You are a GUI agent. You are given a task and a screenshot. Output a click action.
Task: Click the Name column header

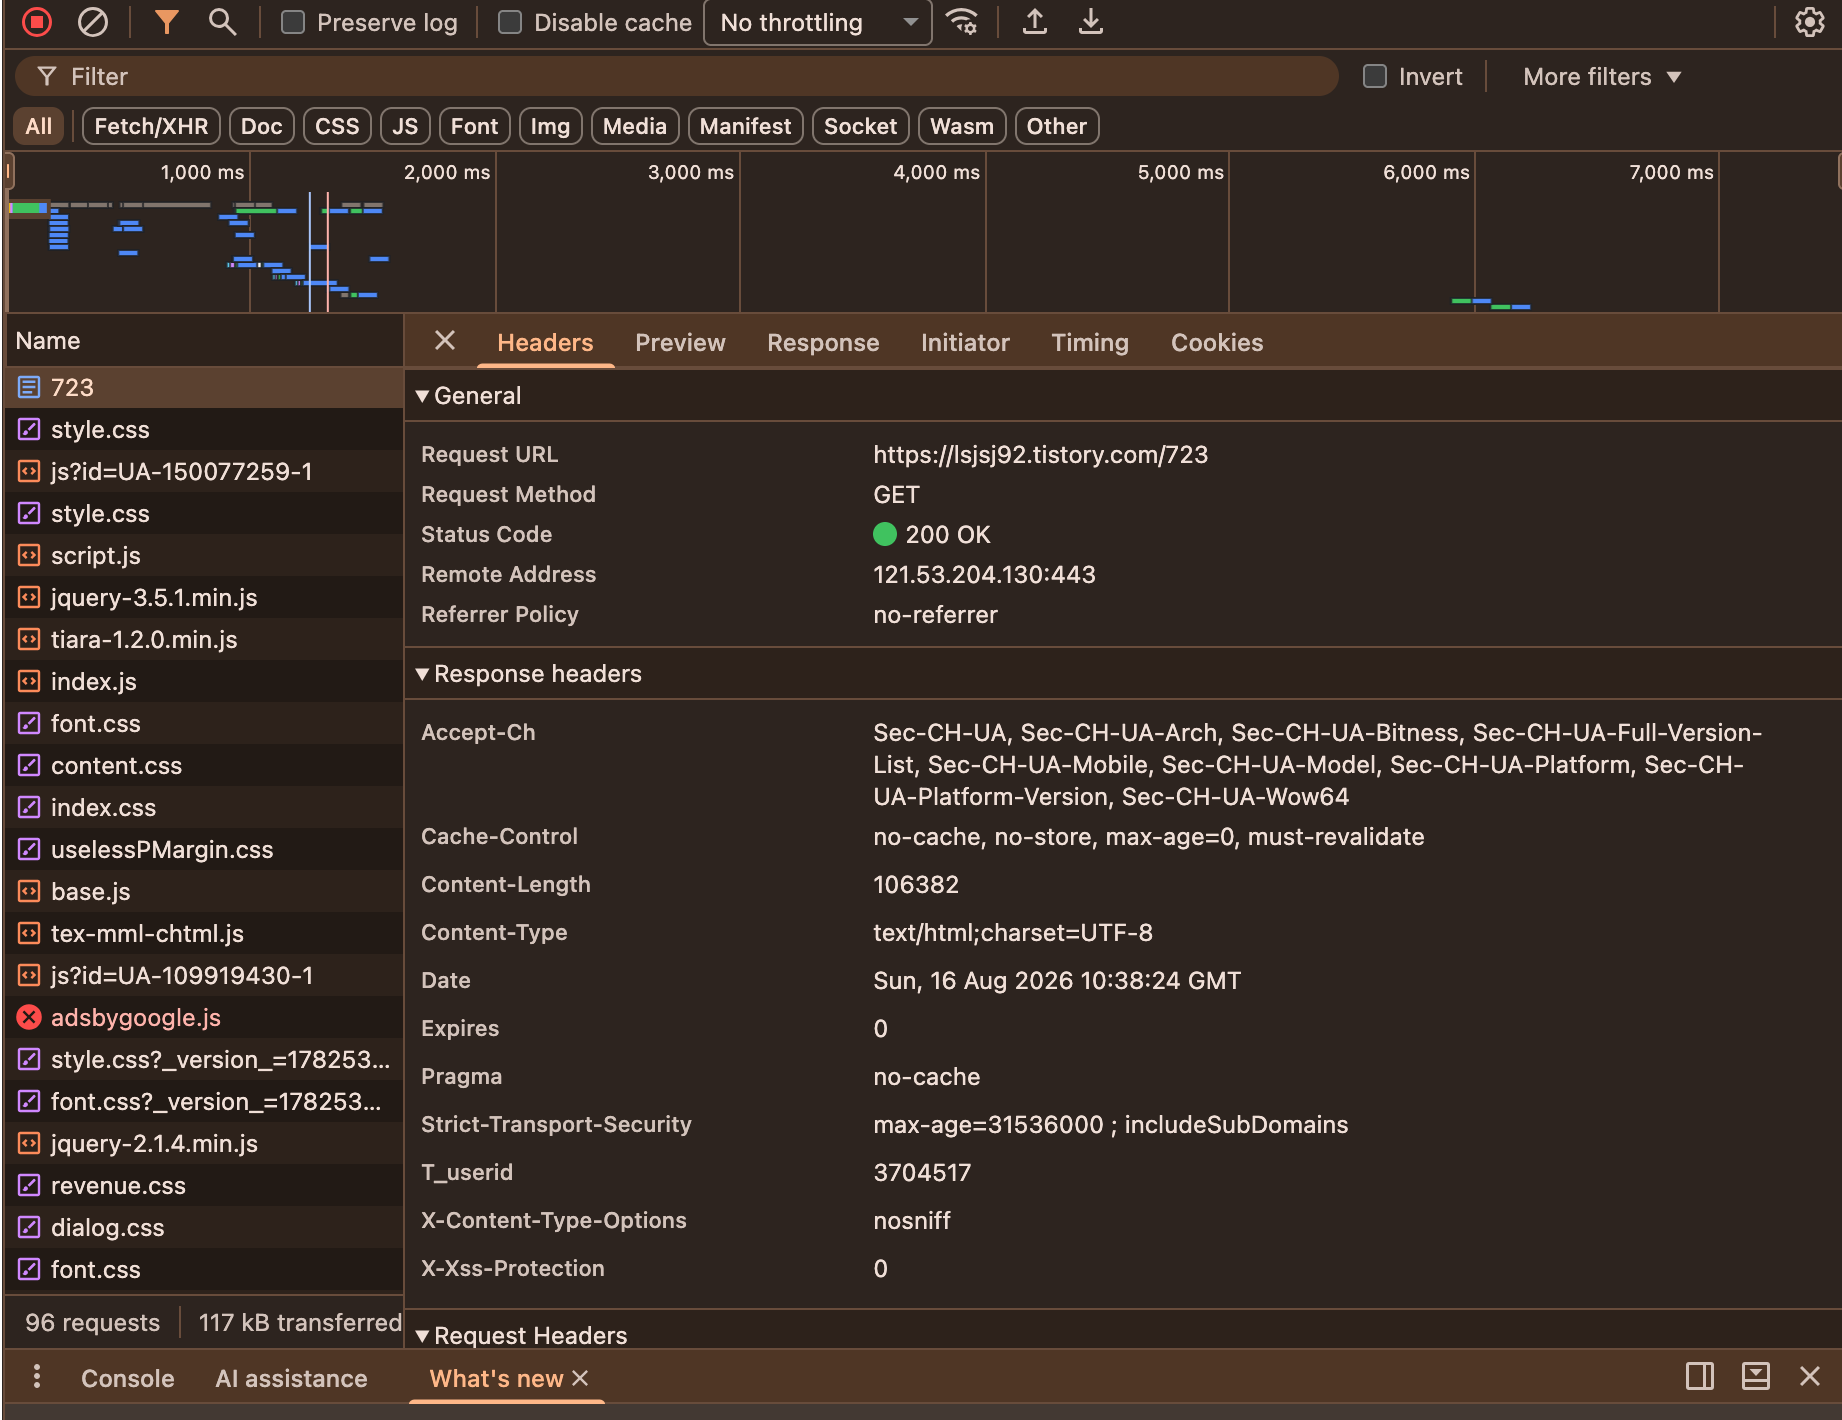(x=204, y=340)
